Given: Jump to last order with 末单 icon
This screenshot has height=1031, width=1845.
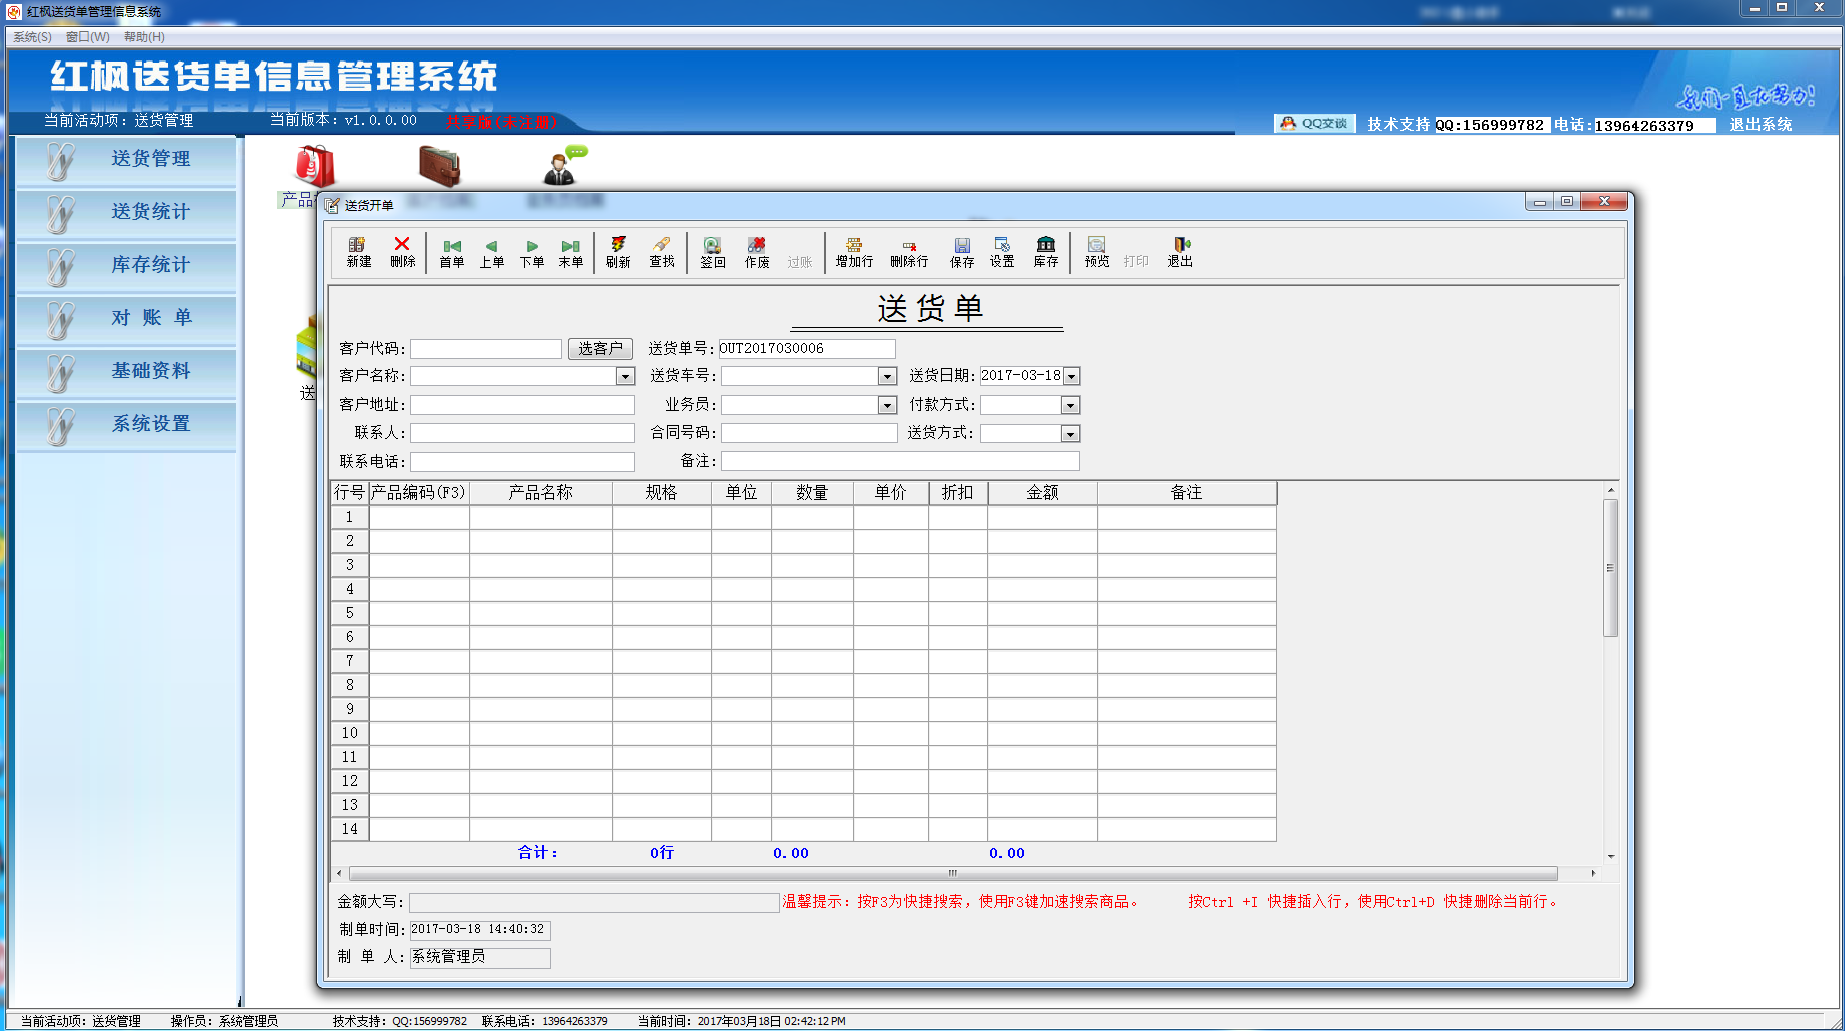Looking at the screenshot, I should 570,252.
